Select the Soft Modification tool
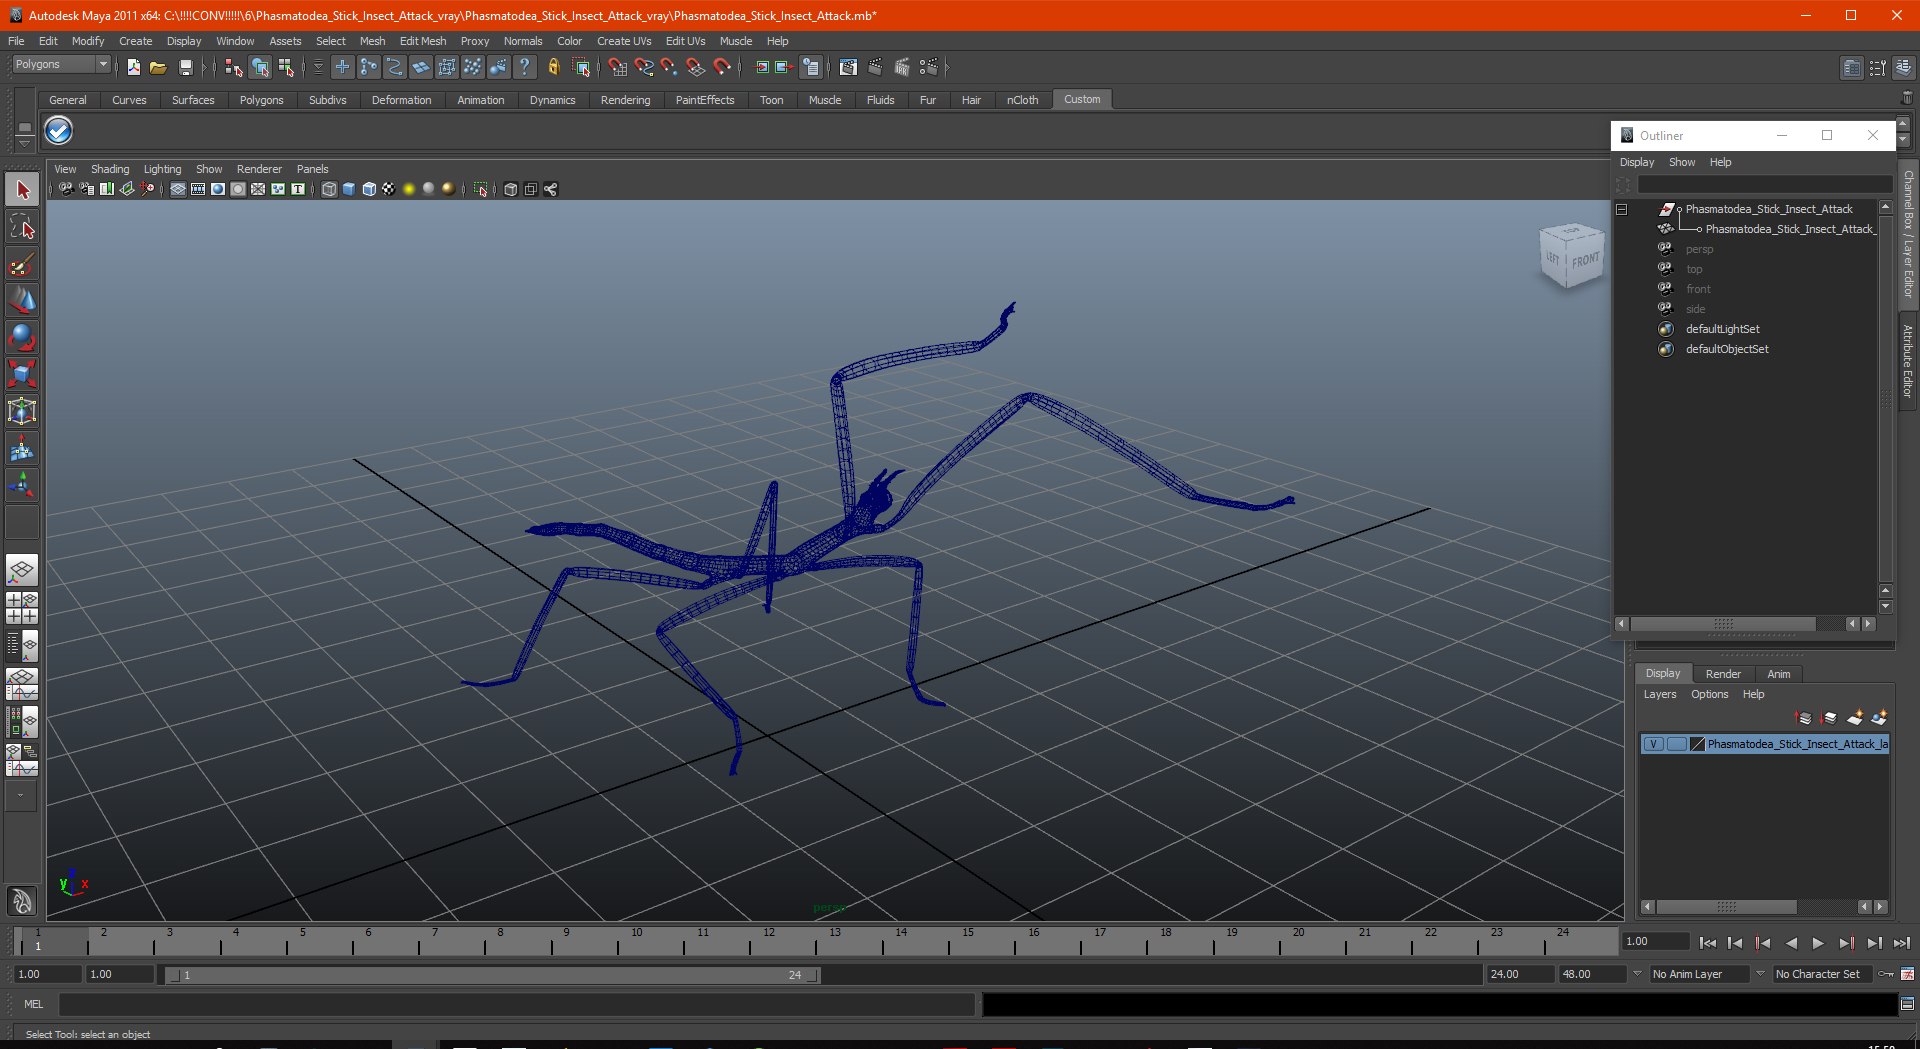Viewport: 1920px width, 1049px height. (22, 449)
